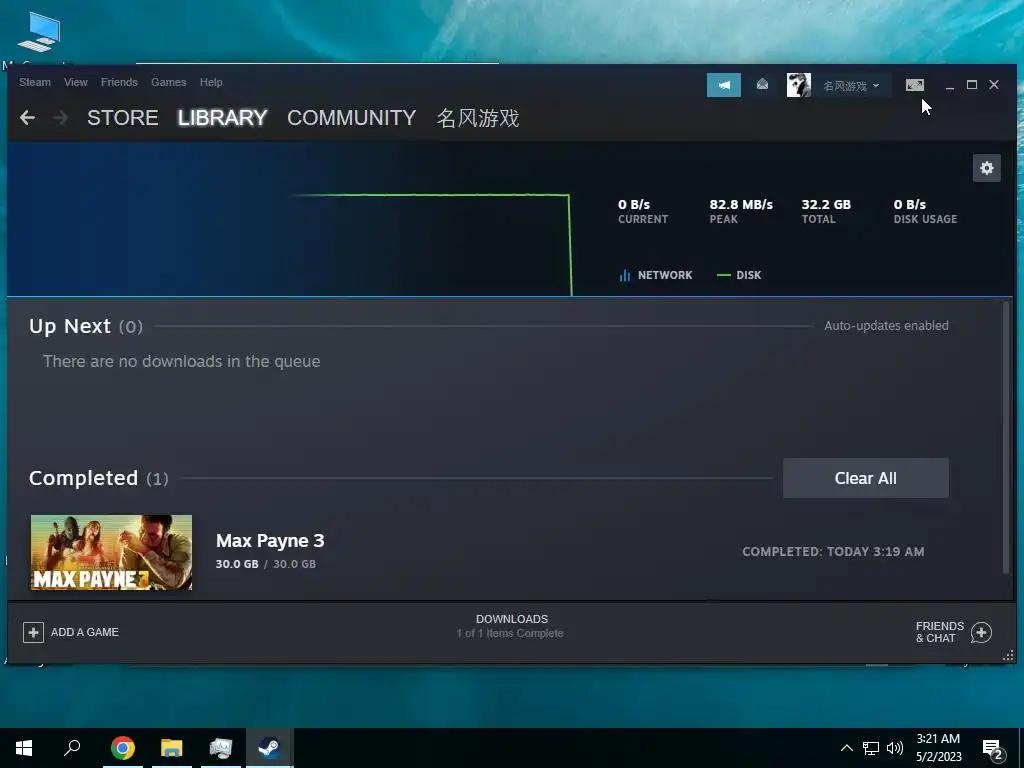Open Google Chrome from taskbar
The height and width of the screenshot is (768, 1024).
pyautogui.click(x=122, y=748)
